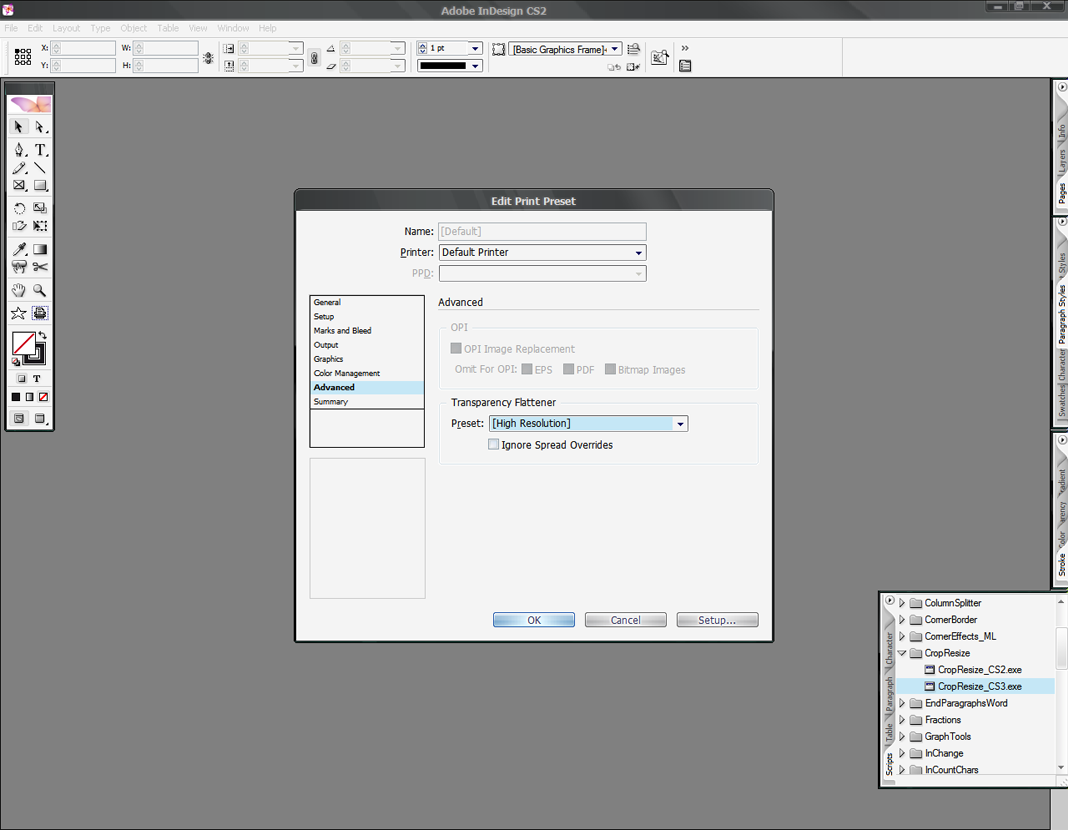Select the Gradient tool
1068x830 pixels.
pyautogui.click(x=40, y=249)
